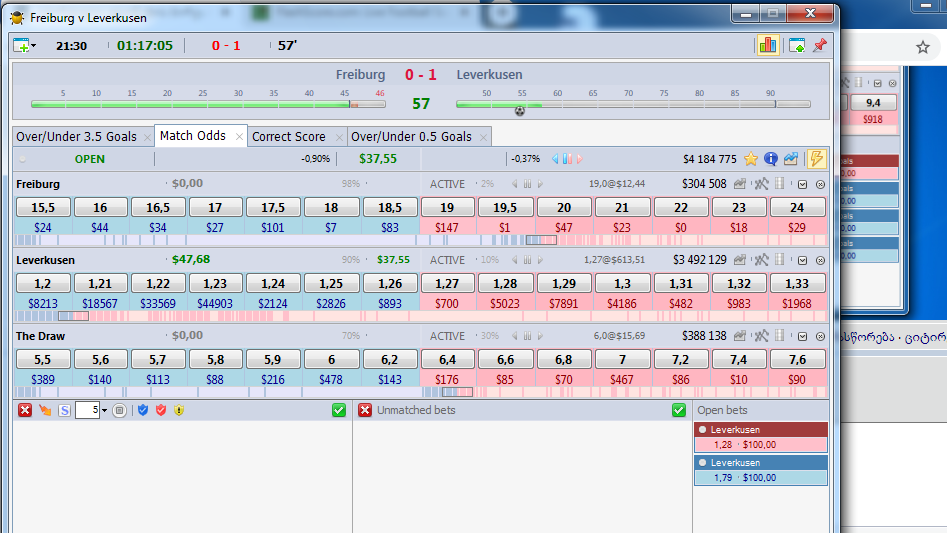Click the orange arrow icon in bet toolbar
This screenshot has width=947, height=533.
pyautogui.click(x=45, y=410)
